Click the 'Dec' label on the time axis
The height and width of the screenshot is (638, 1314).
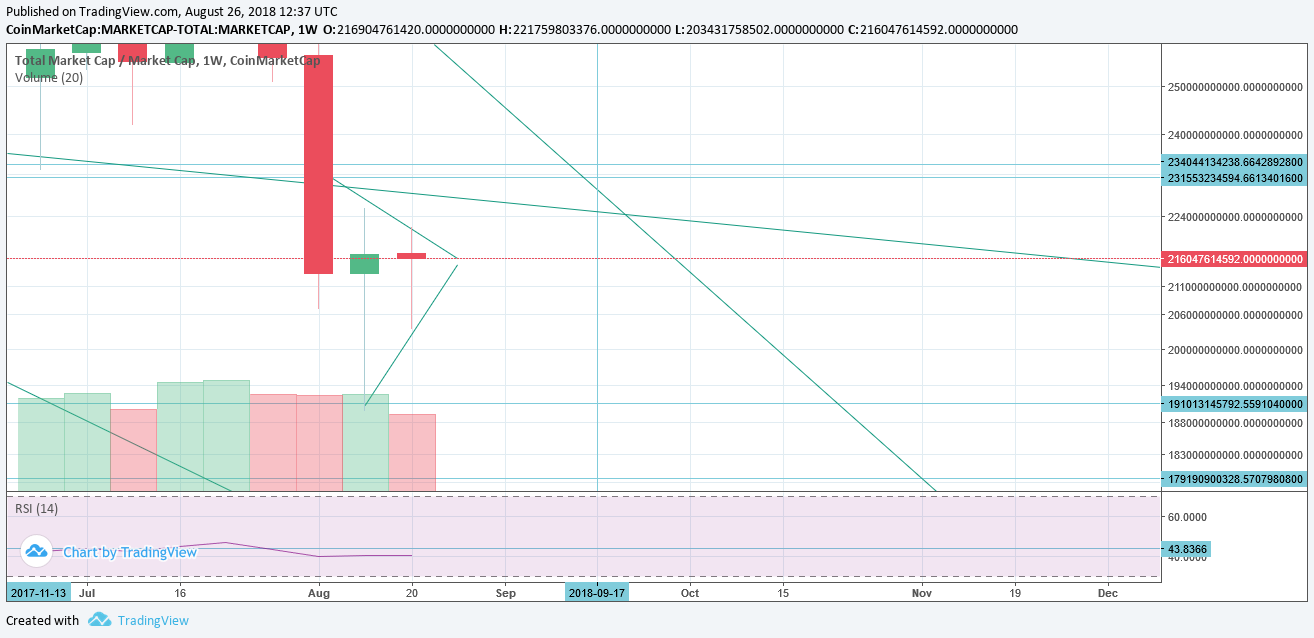pyautogui.click(x=1107, y=592)
